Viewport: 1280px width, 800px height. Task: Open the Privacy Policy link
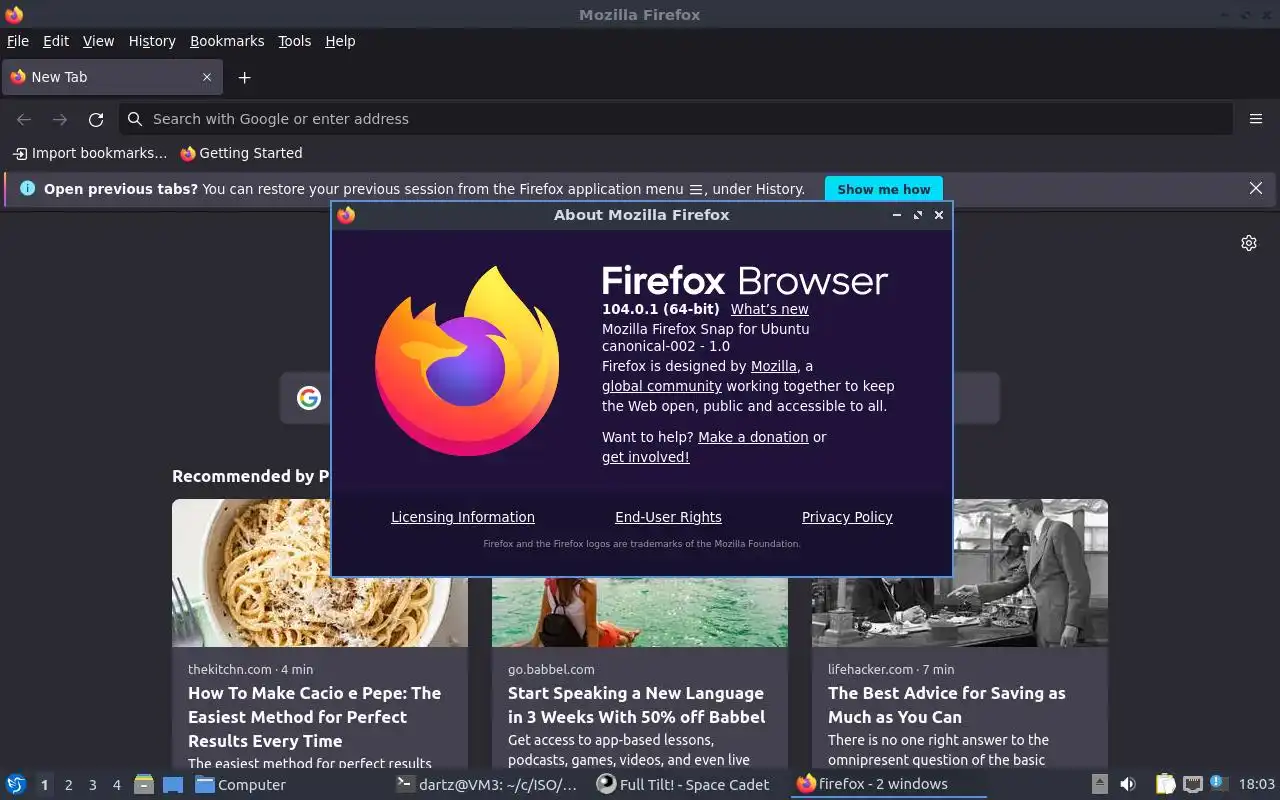click(x=847, y=517)
